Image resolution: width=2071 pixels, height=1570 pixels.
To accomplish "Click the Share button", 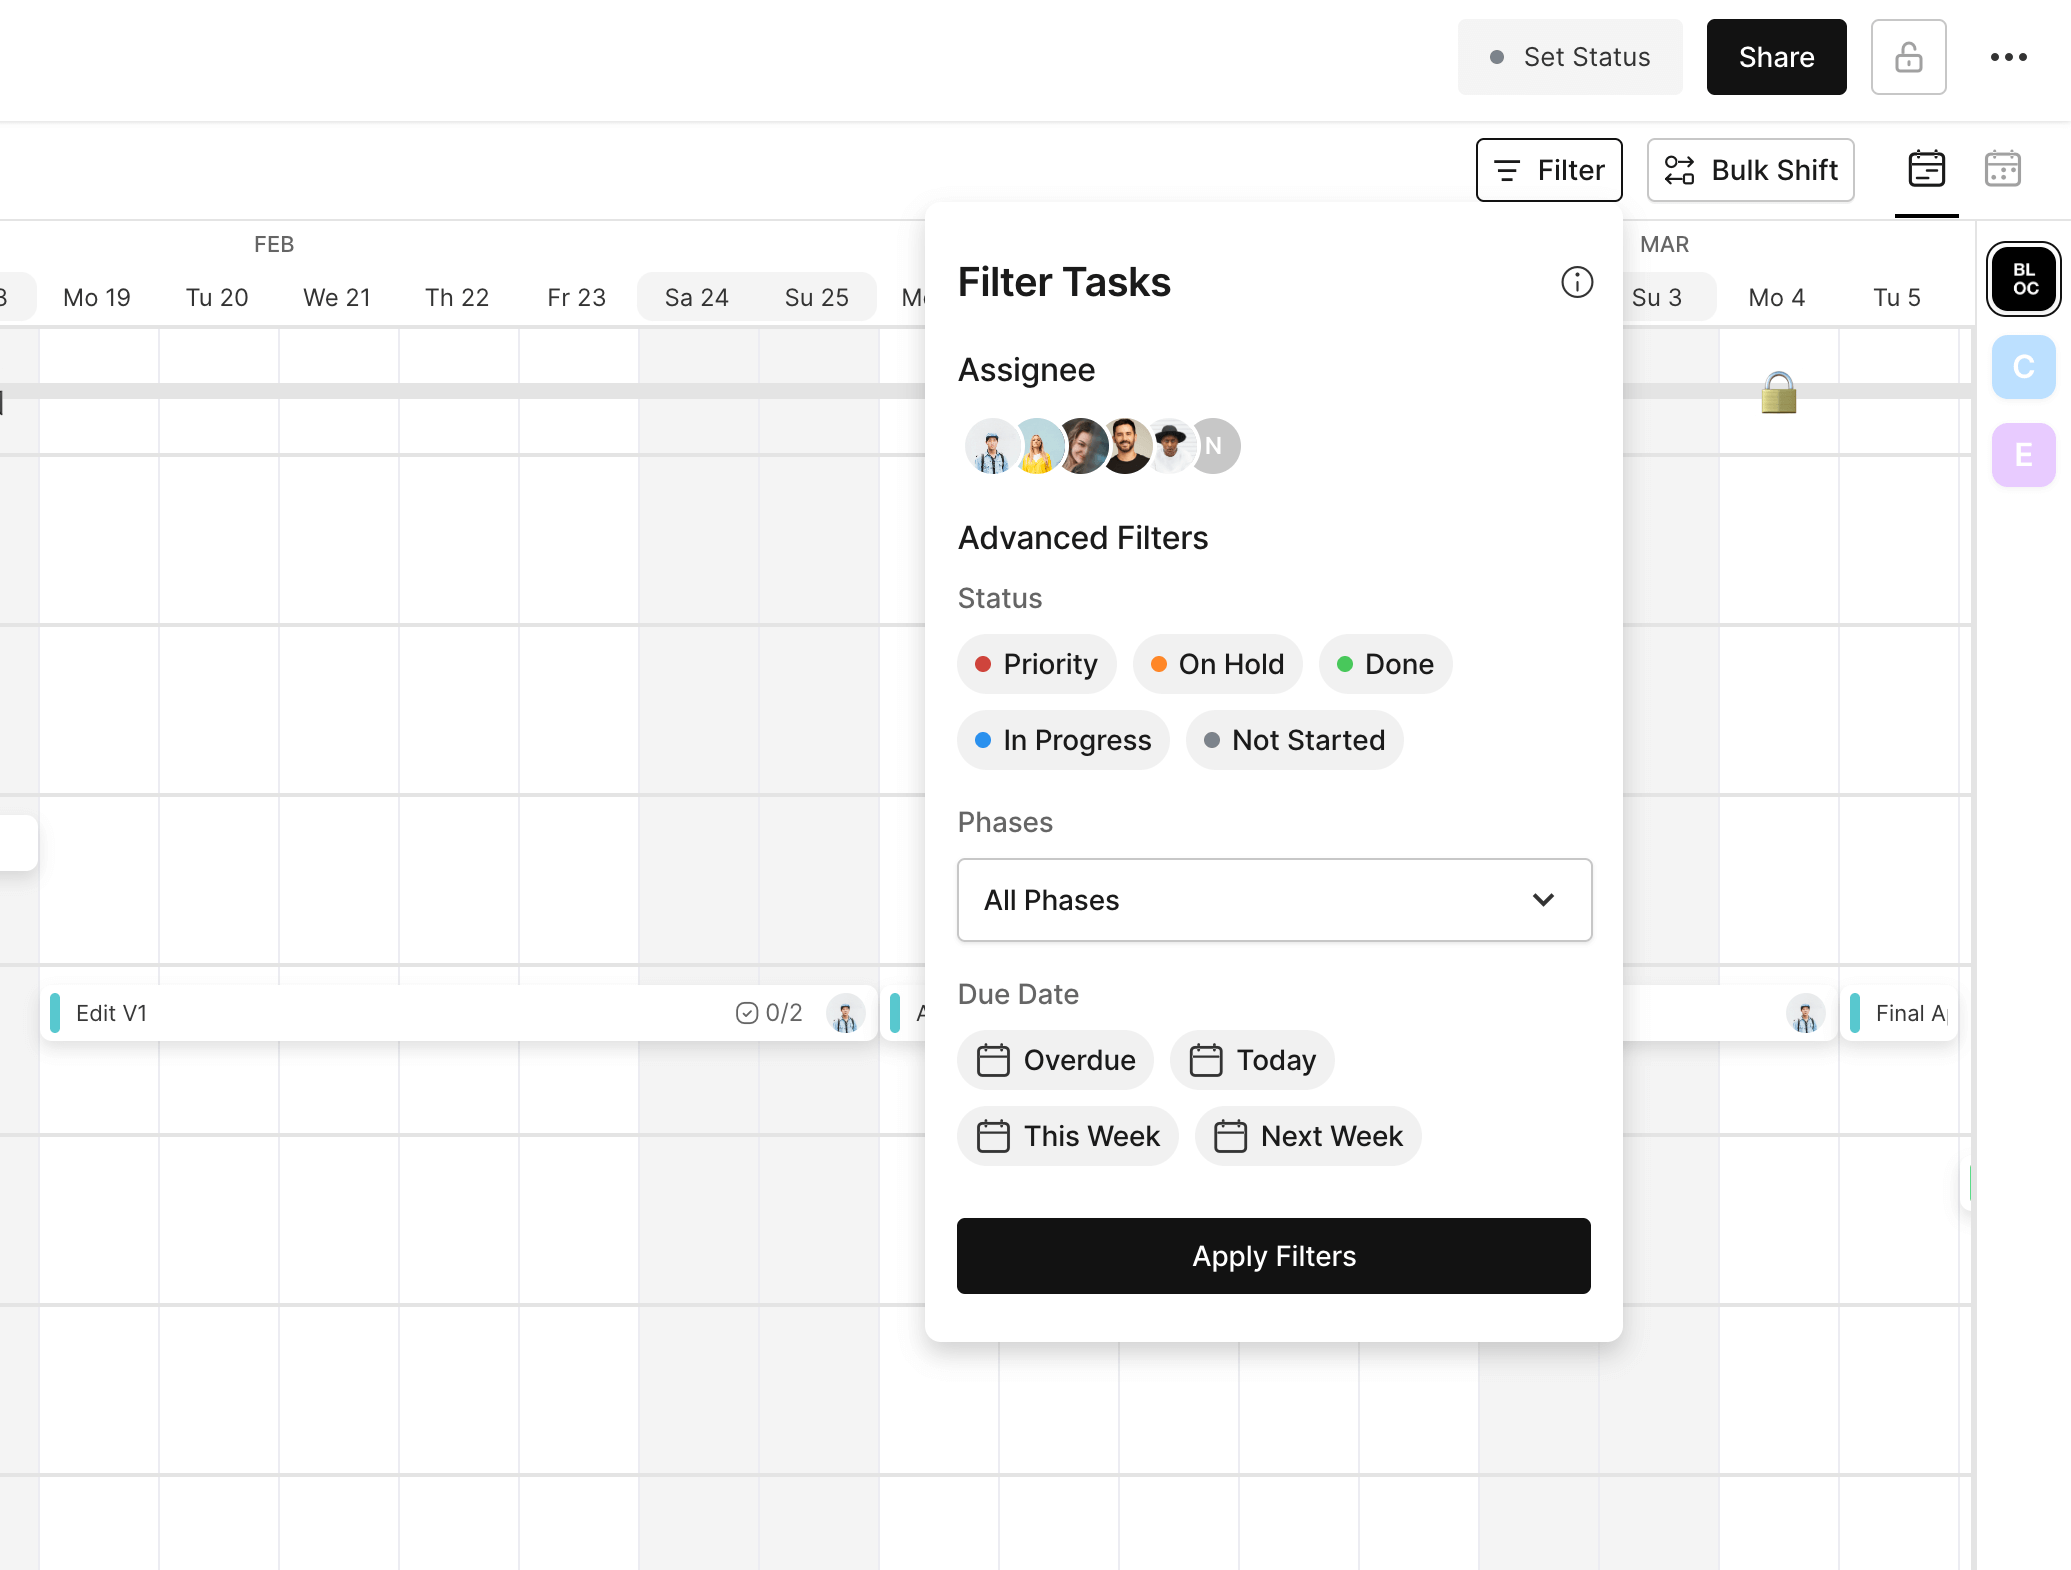I will [1776, 57].
